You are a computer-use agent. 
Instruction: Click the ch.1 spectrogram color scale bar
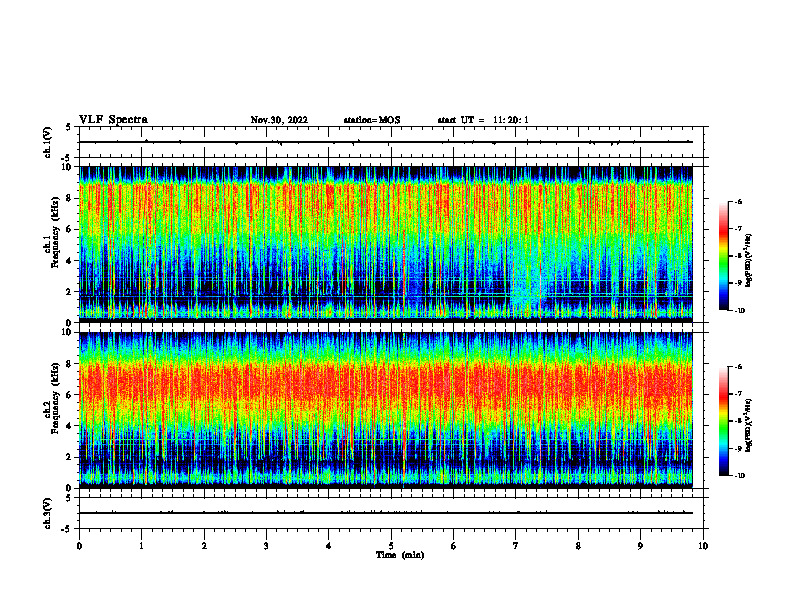click(723, 256)
